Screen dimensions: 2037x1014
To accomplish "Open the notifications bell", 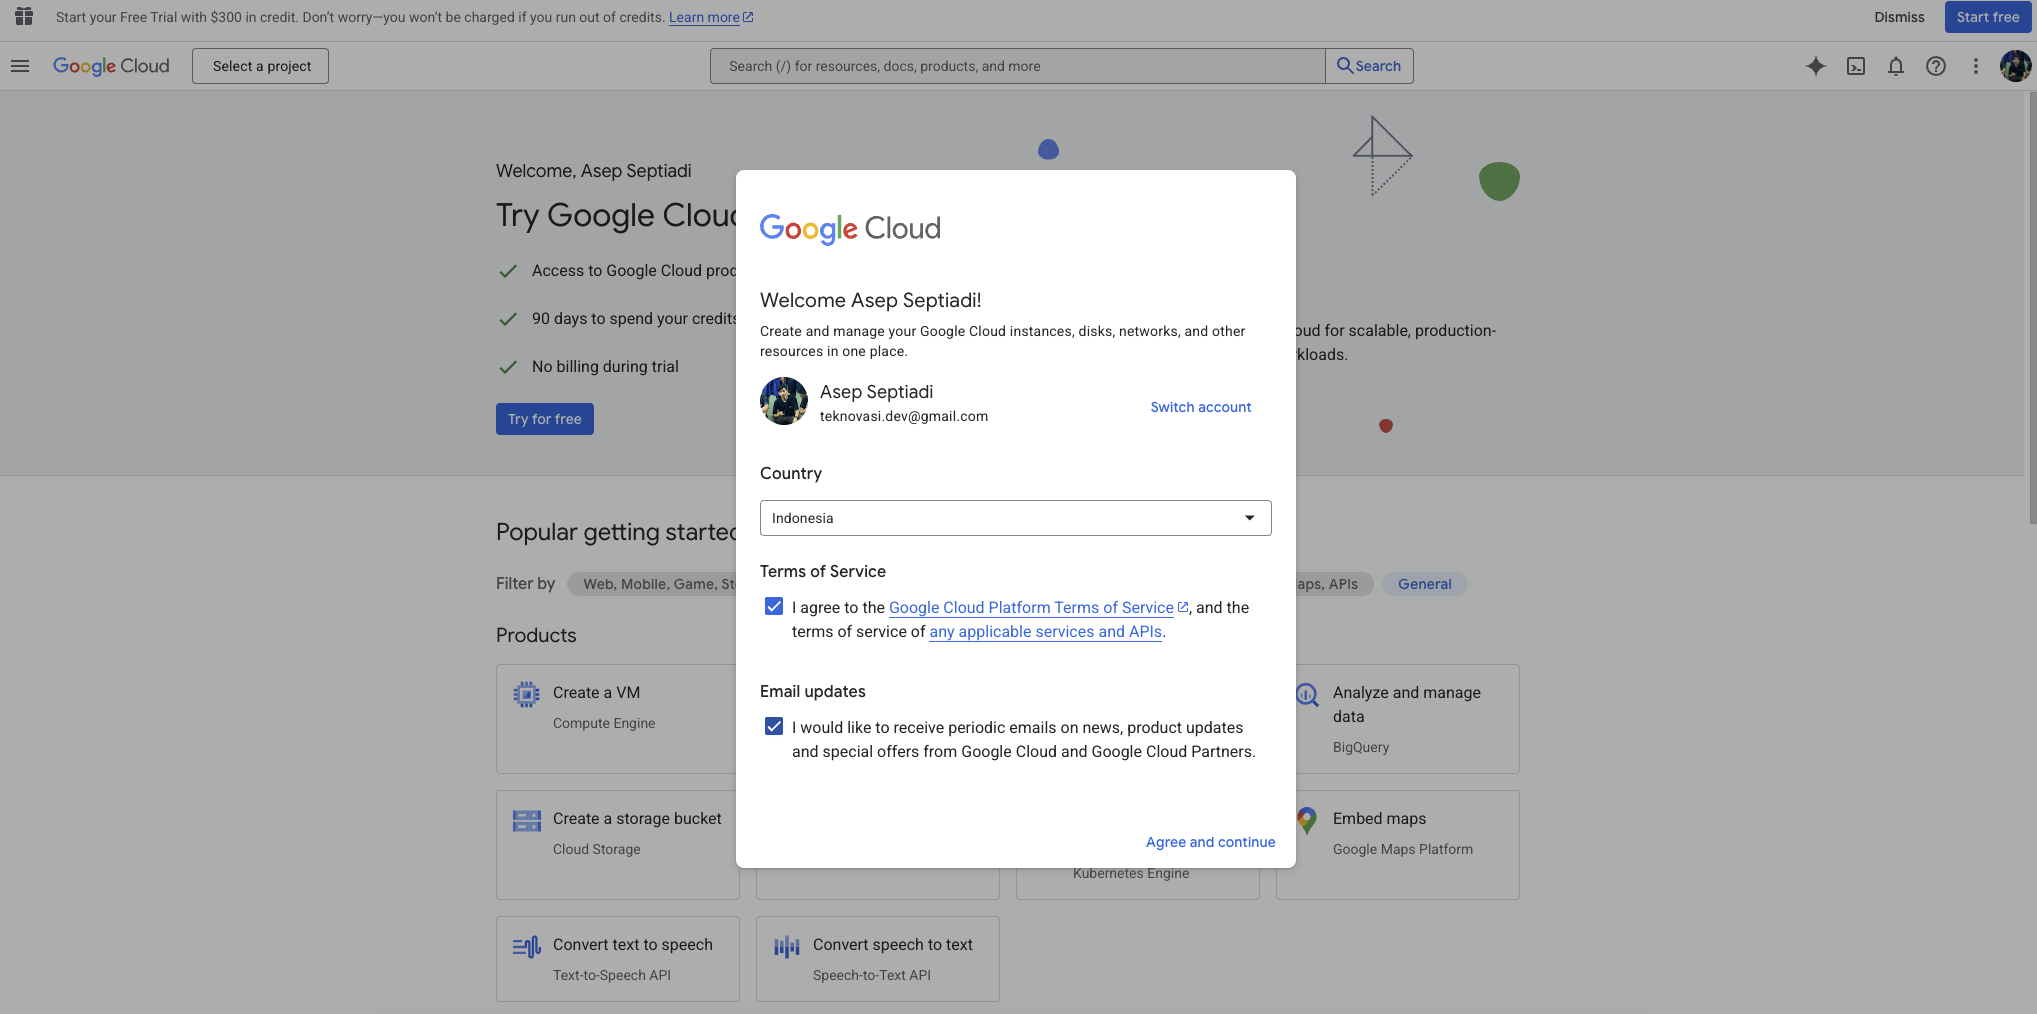I will point(1896,66).
